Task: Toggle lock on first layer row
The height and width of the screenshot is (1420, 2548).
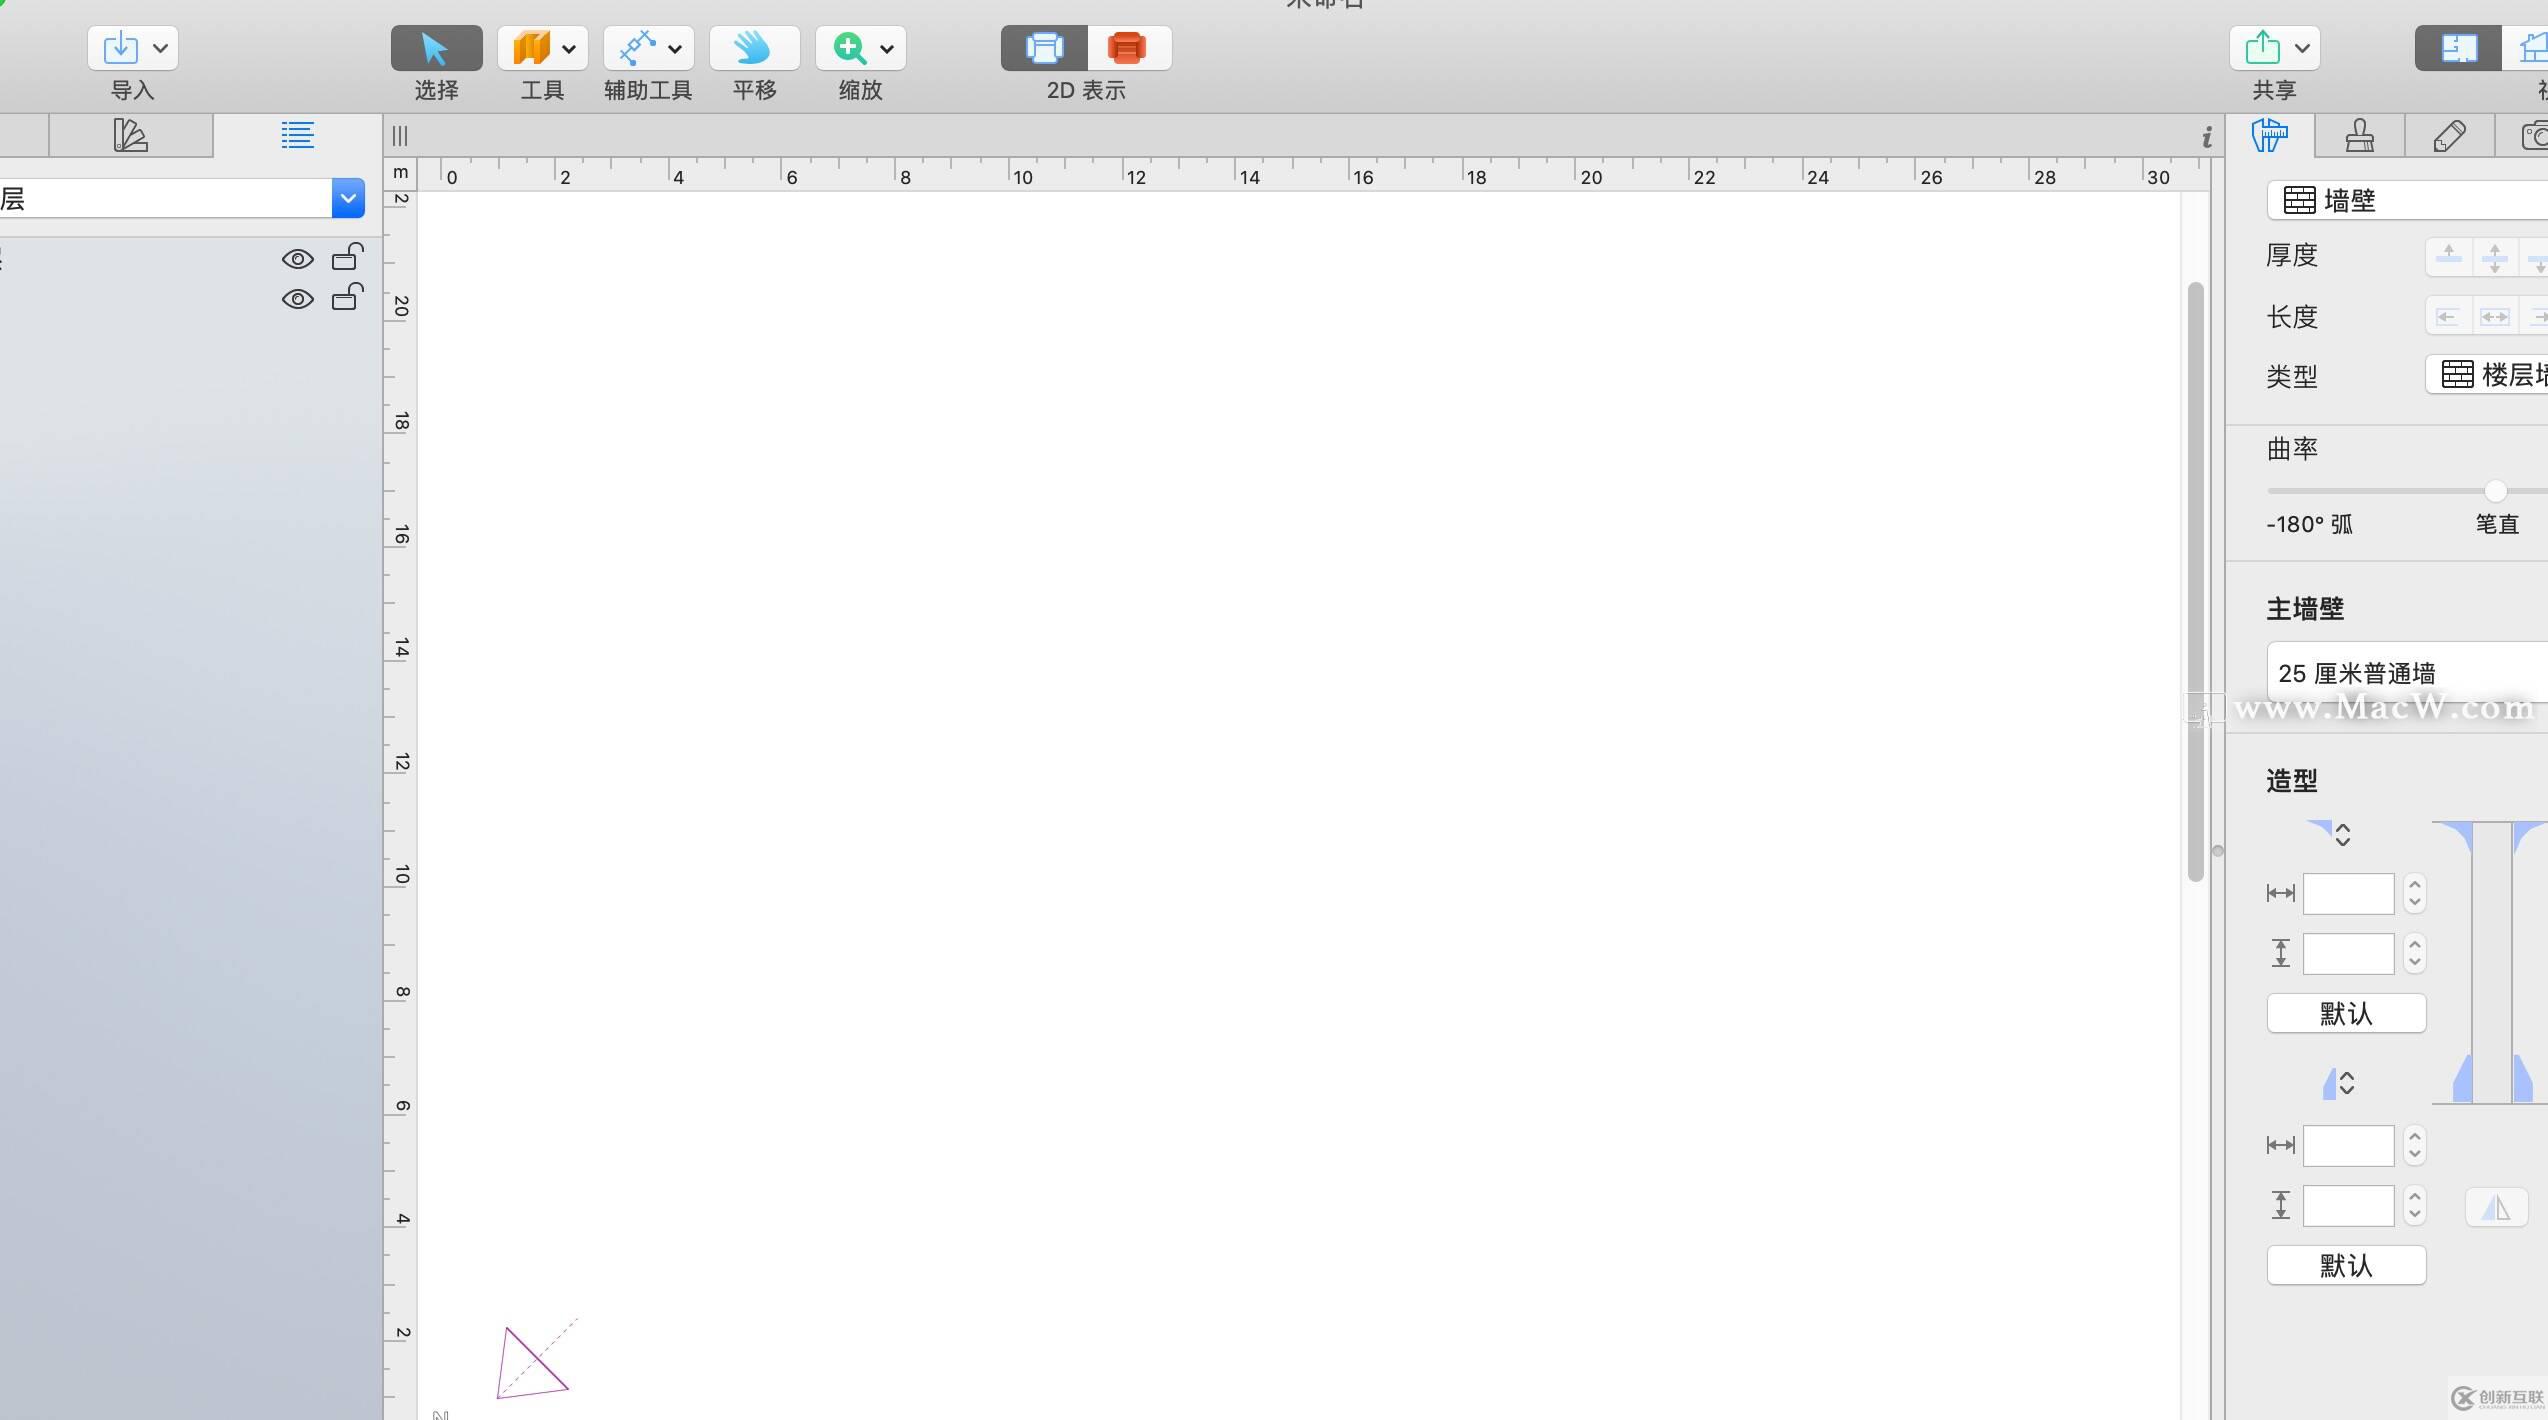Action: [x=346, y=257]
